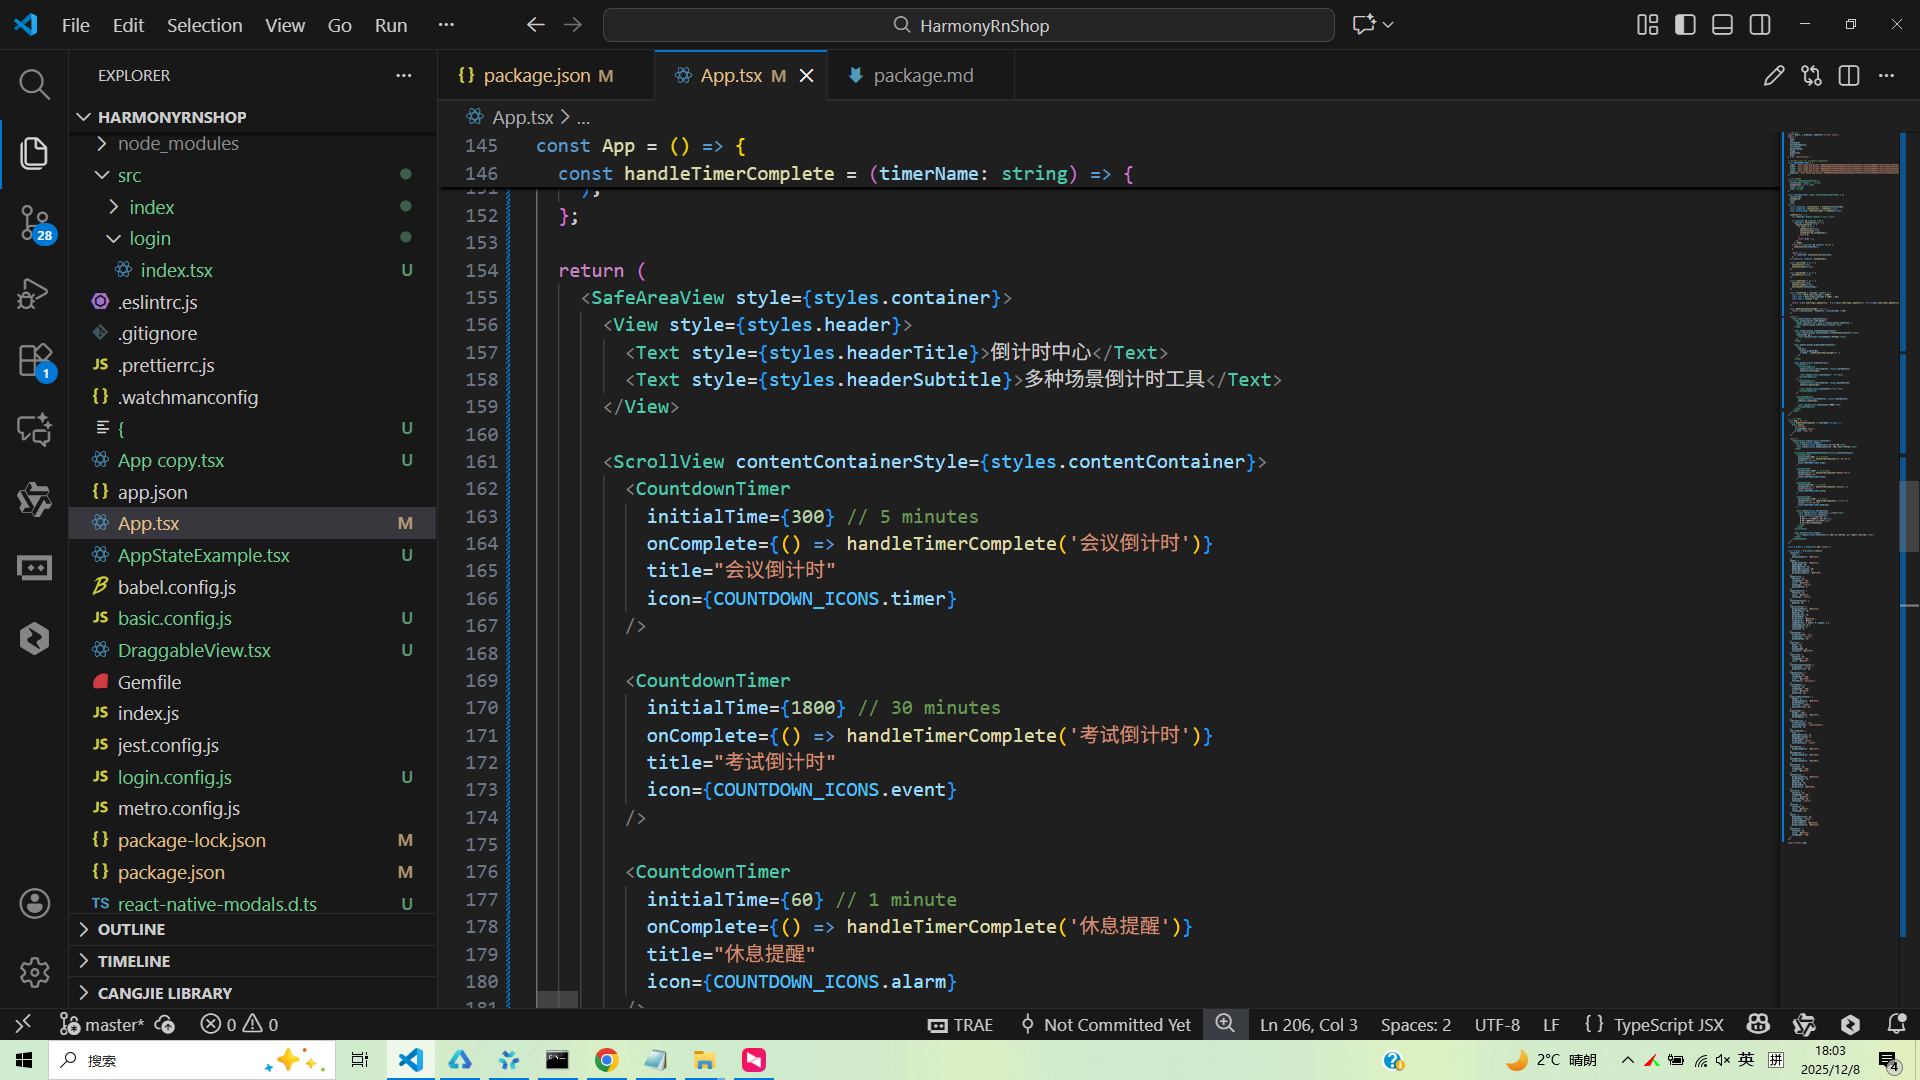Open Source Control view with 28 changes
1920x1080 pixels.
[x=34, y=222]
